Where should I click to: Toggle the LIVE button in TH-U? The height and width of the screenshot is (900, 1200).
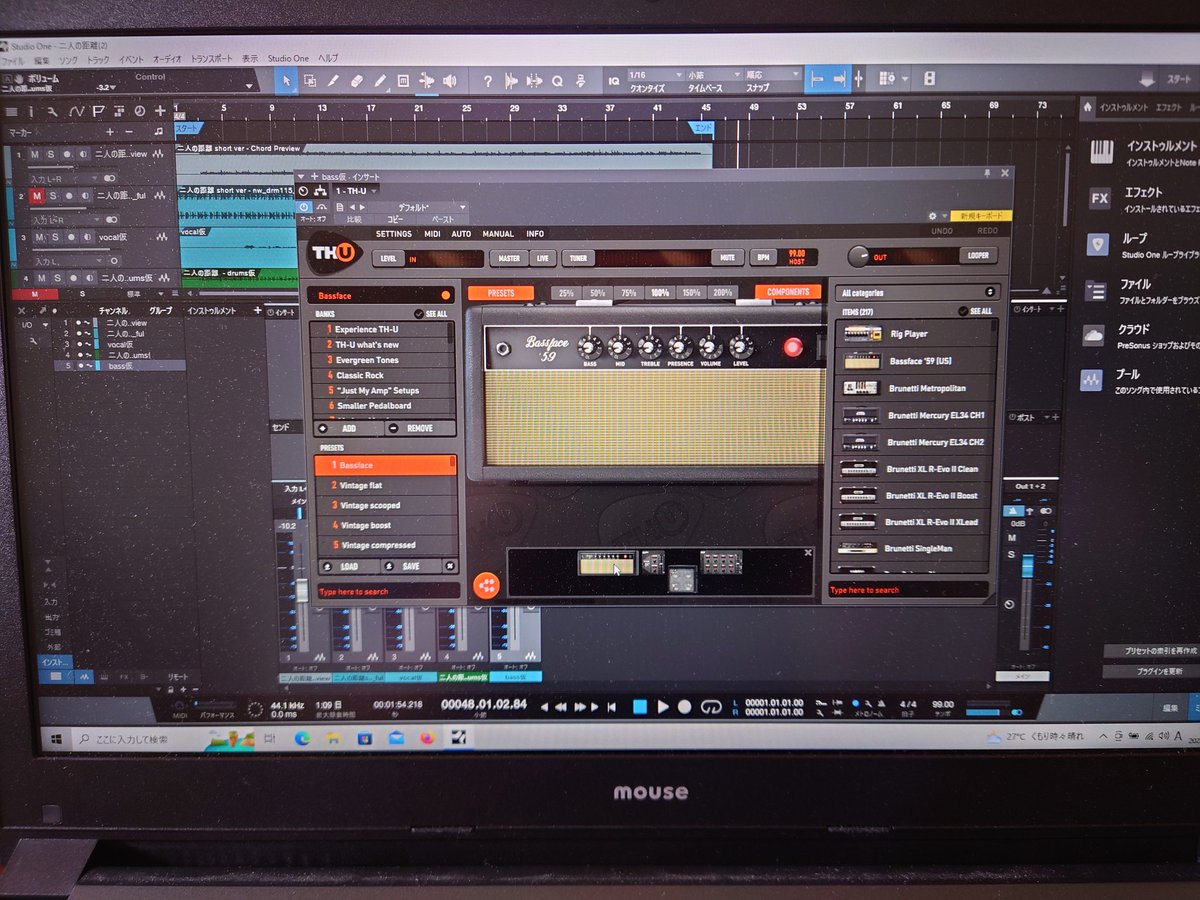point(543,257)
